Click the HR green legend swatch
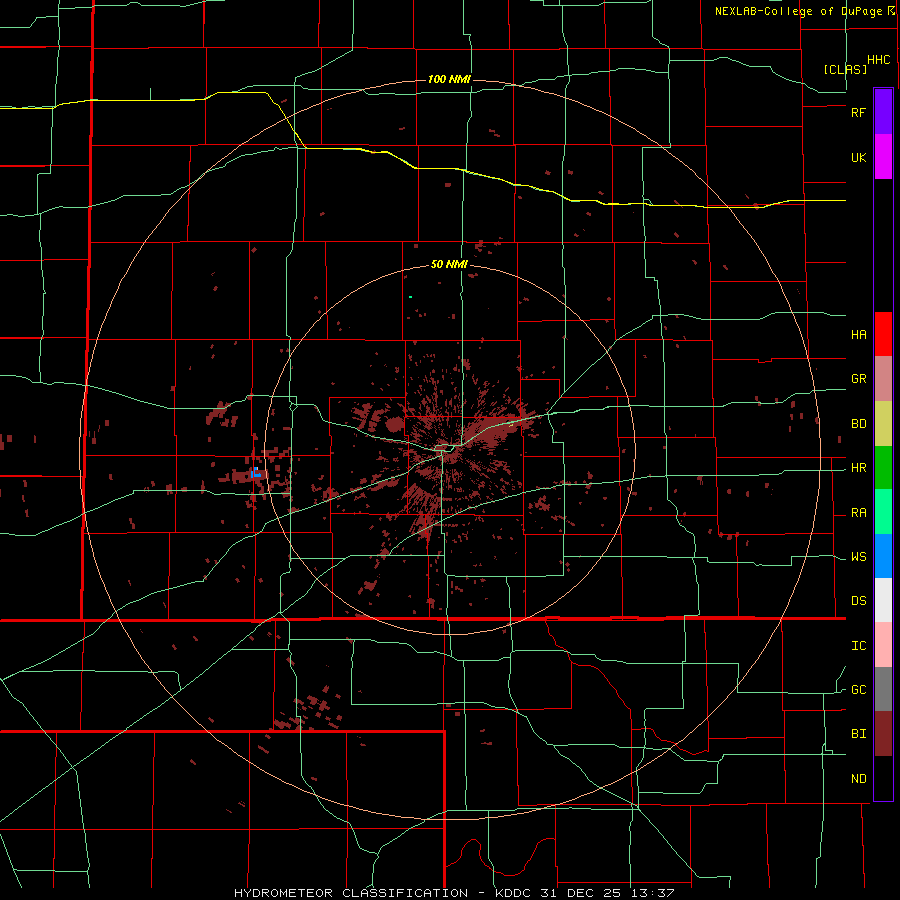This screenshot has height=900, width=900. point(883,468)
